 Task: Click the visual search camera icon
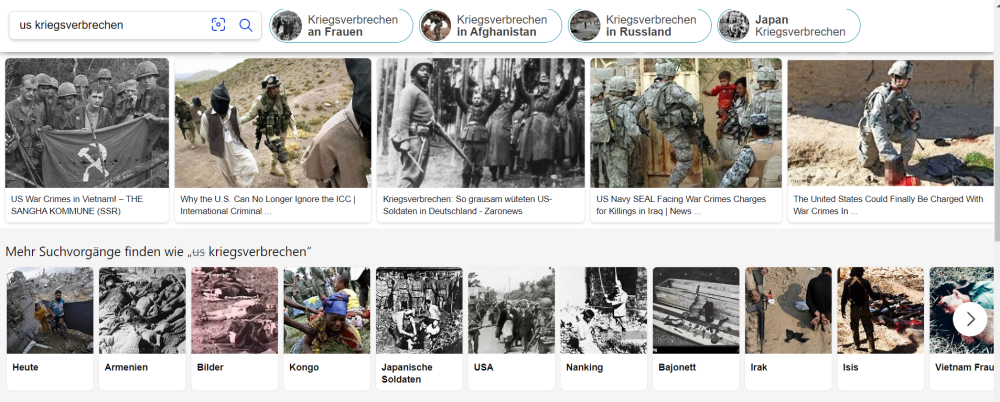point(218,25)
